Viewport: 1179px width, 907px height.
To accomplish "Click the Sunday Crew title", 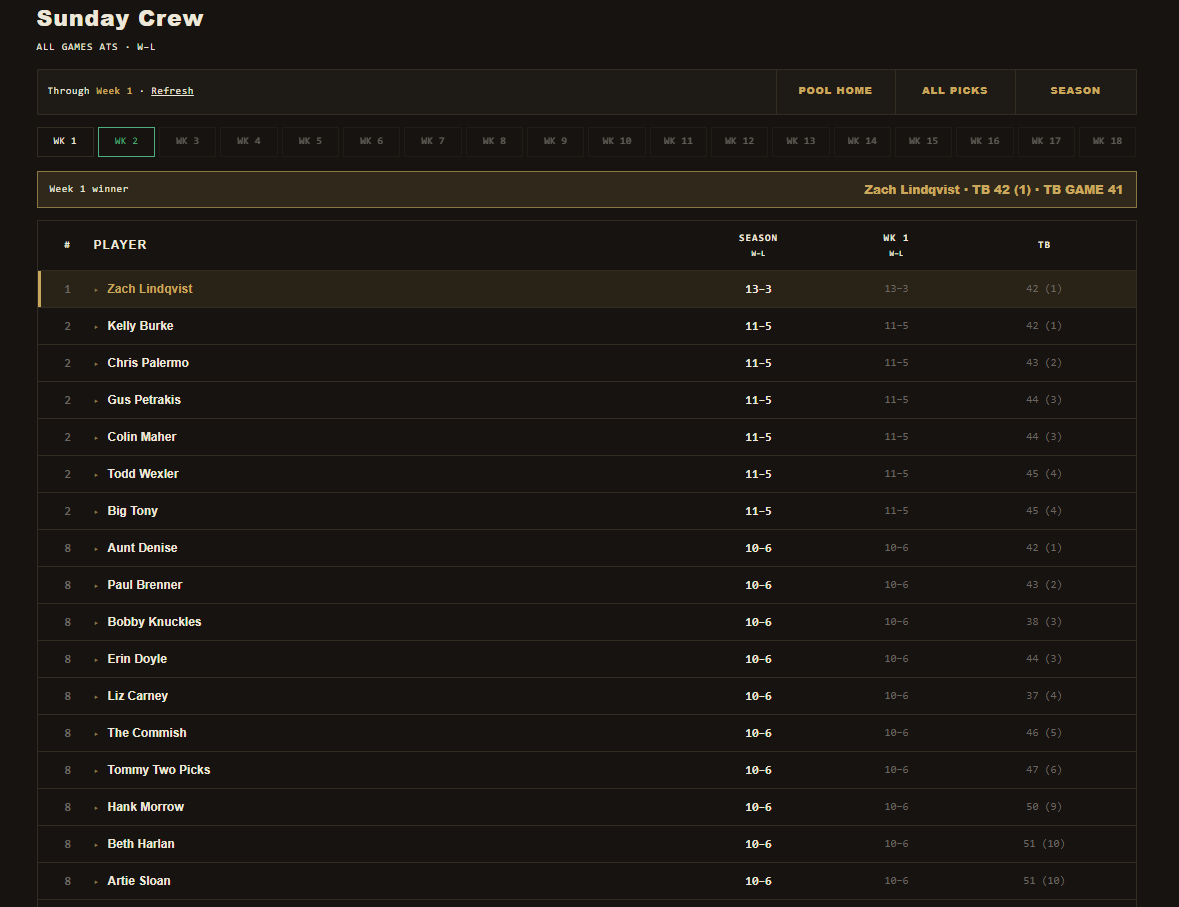I will point(120,19).
